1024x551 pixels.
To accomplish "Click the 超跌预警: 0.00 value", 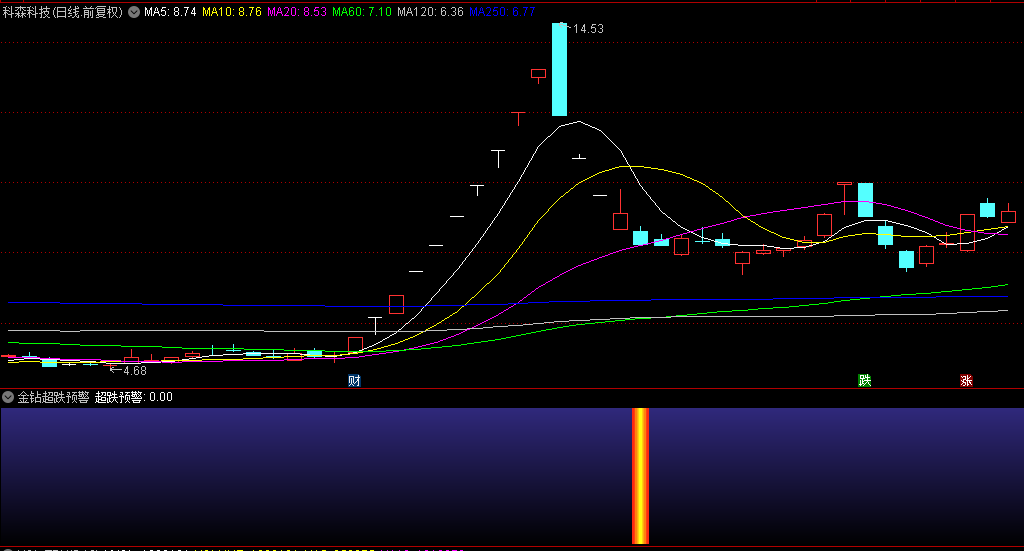I will click(134, 397).
